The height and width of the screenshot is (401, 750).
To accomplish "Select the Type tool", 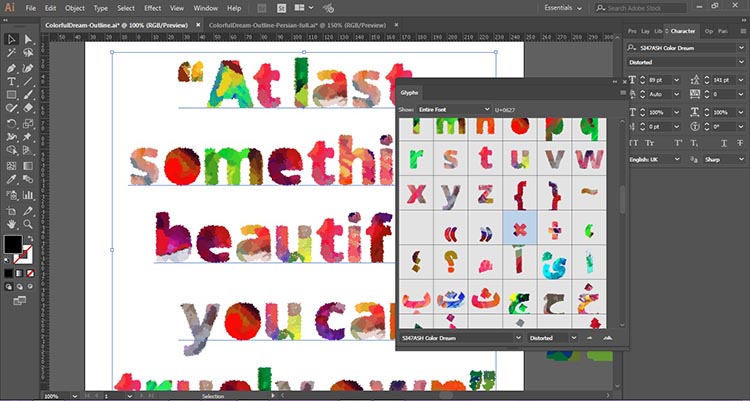I will pyautogui.click(x=11, y=81).
